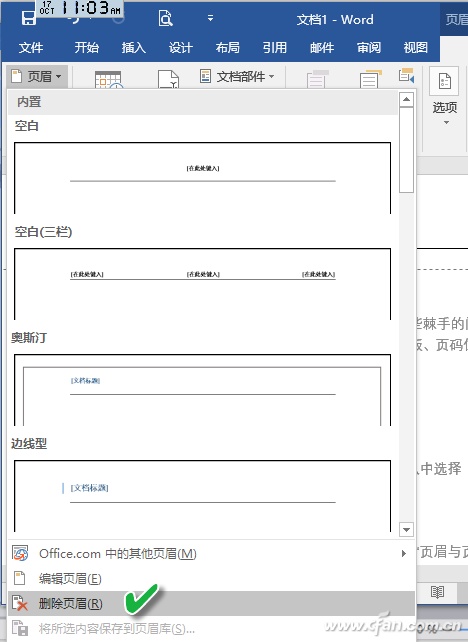
Task: Switch to the 视图 tab
Action: pos(416,47)
